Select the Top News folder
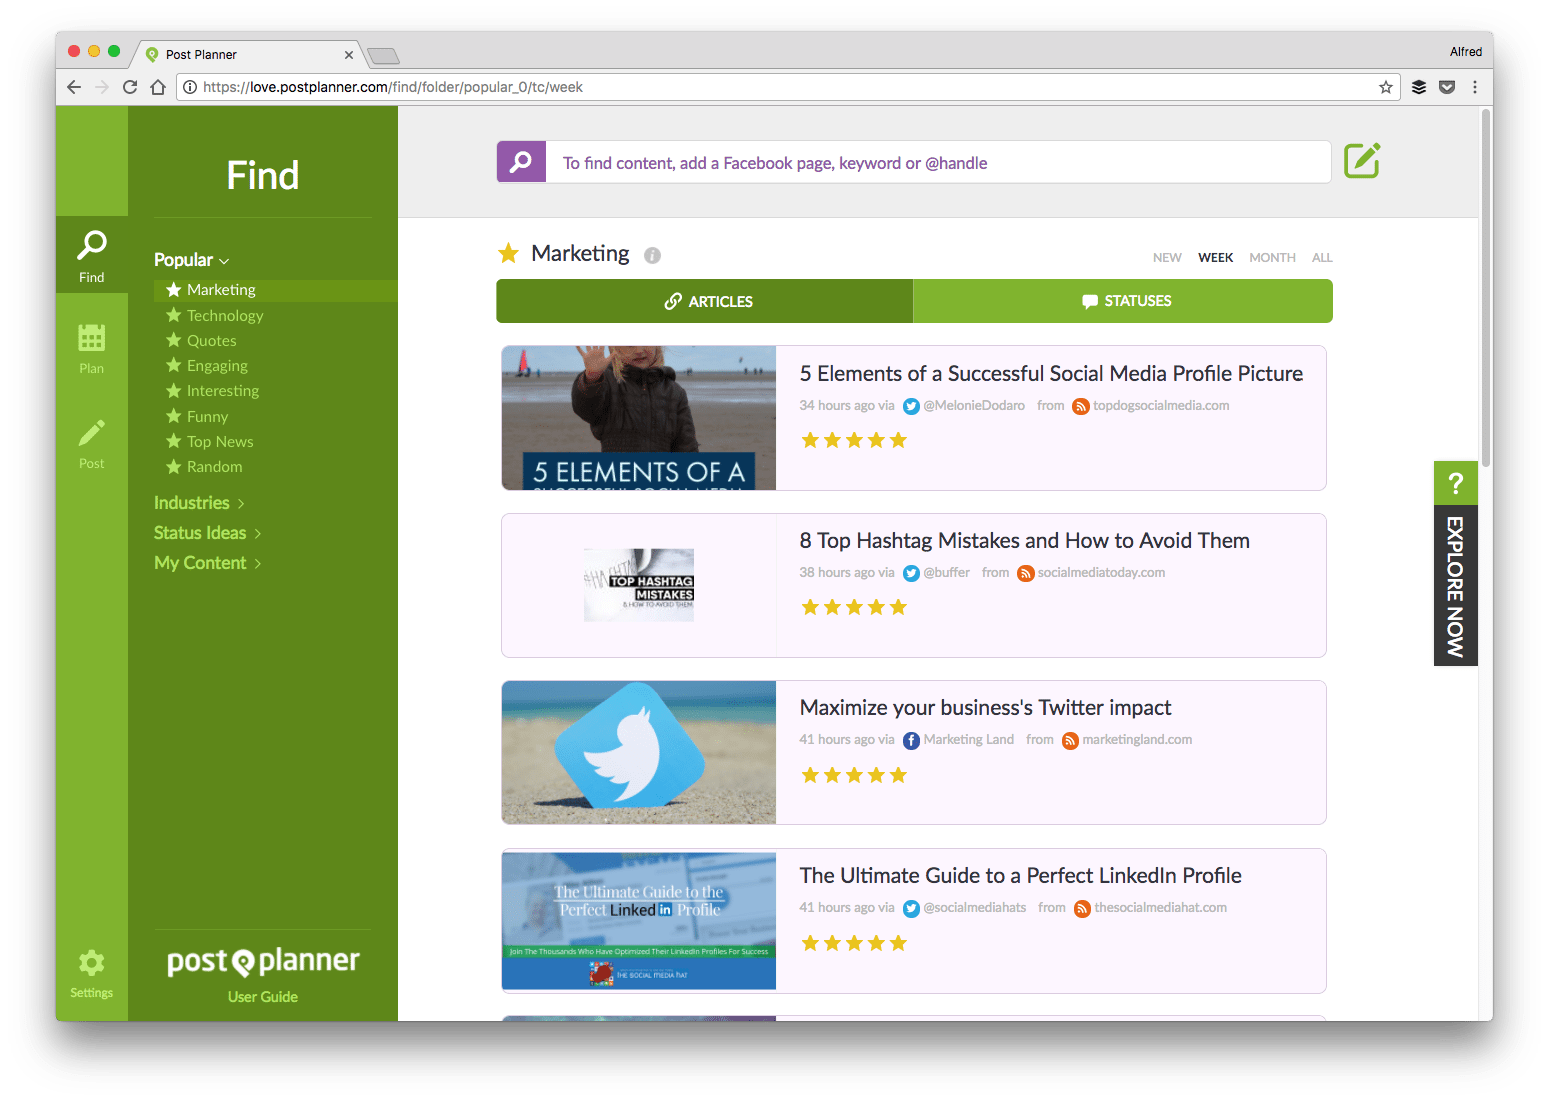 click(209, 442)
